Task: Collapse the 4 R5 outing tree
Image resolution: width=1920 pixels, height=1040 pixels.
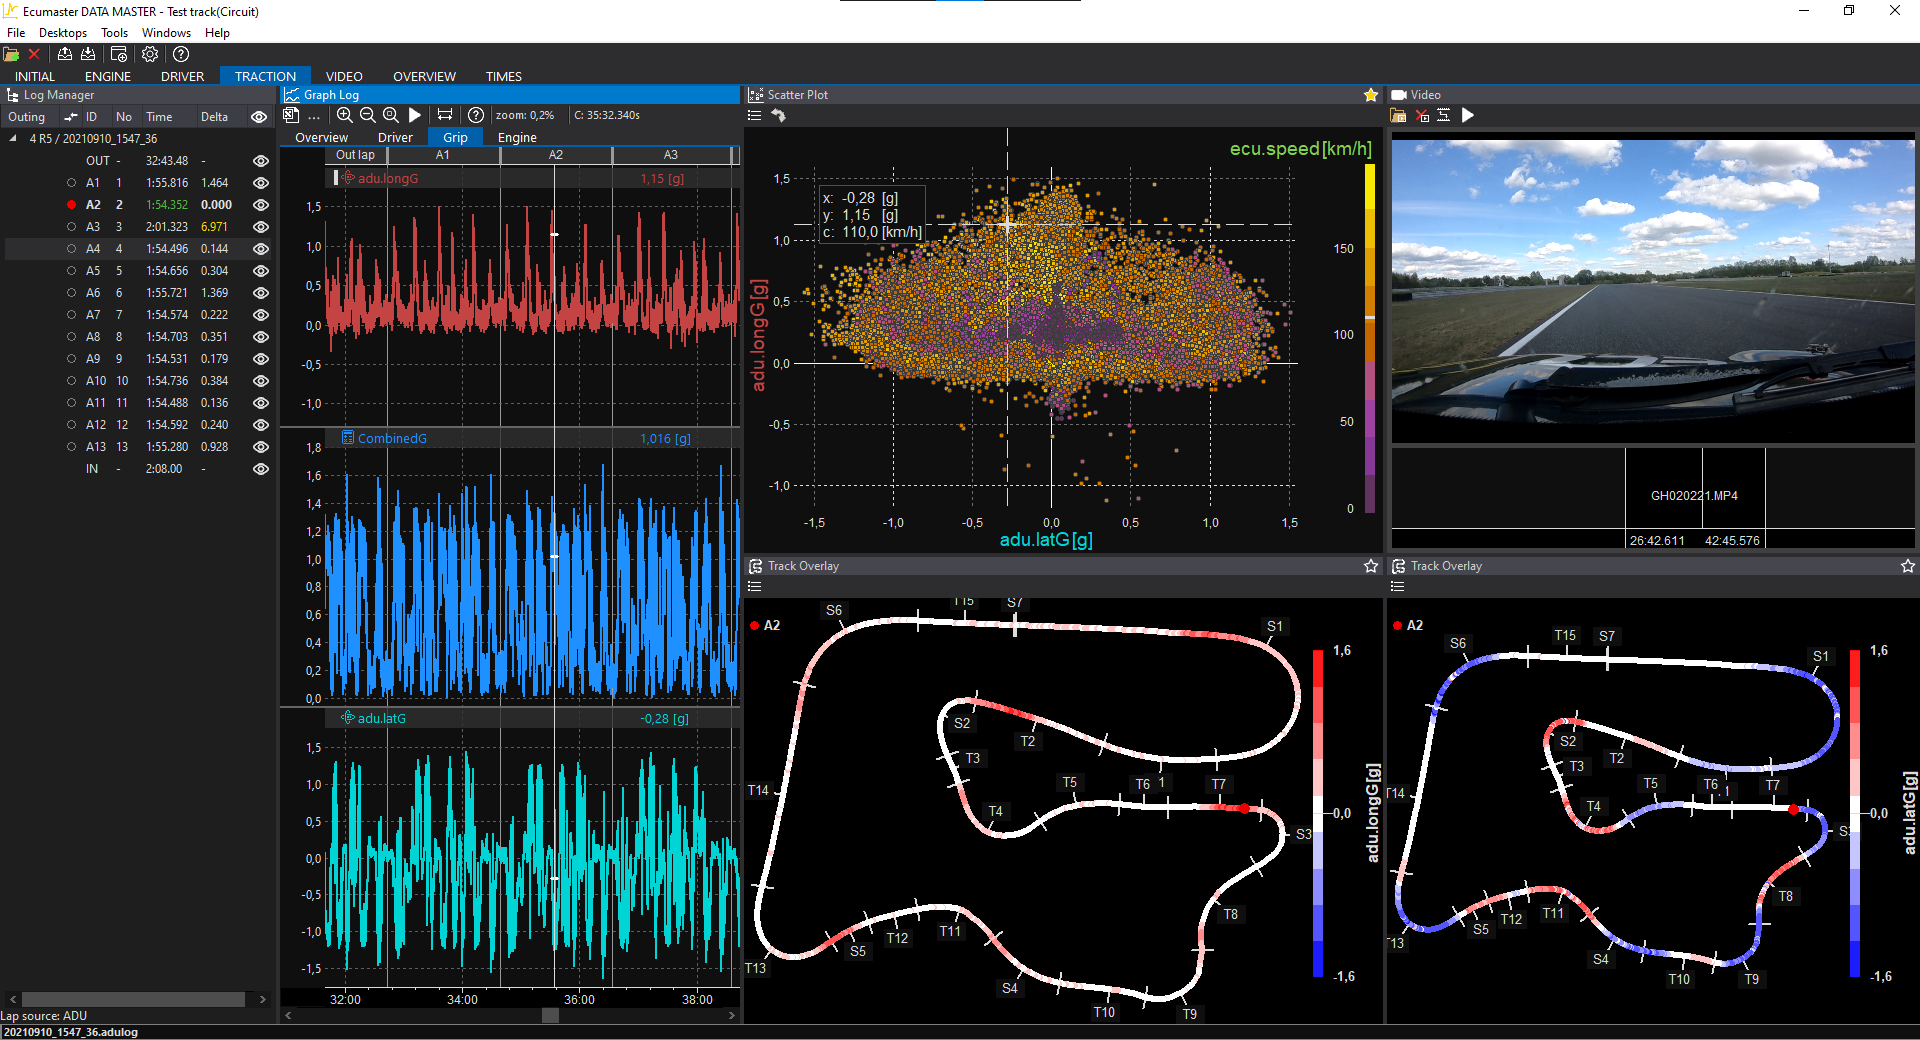Action: (x=13, y=139)
